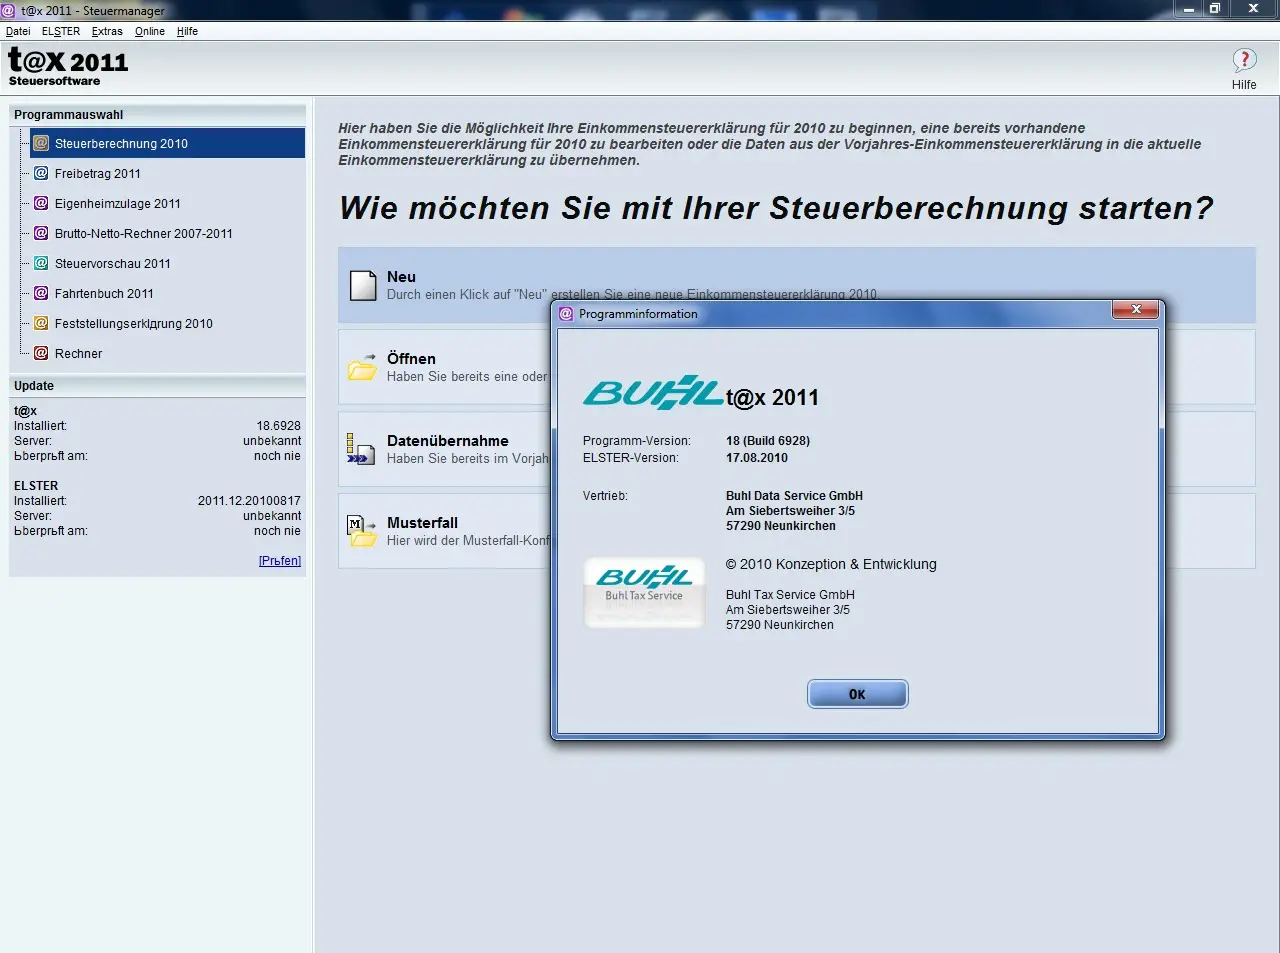The width and height of the screenshot is (1280, 953).
Task: Click the t@x 2011 Steuersoftware logo
Action: click(68, 67)
